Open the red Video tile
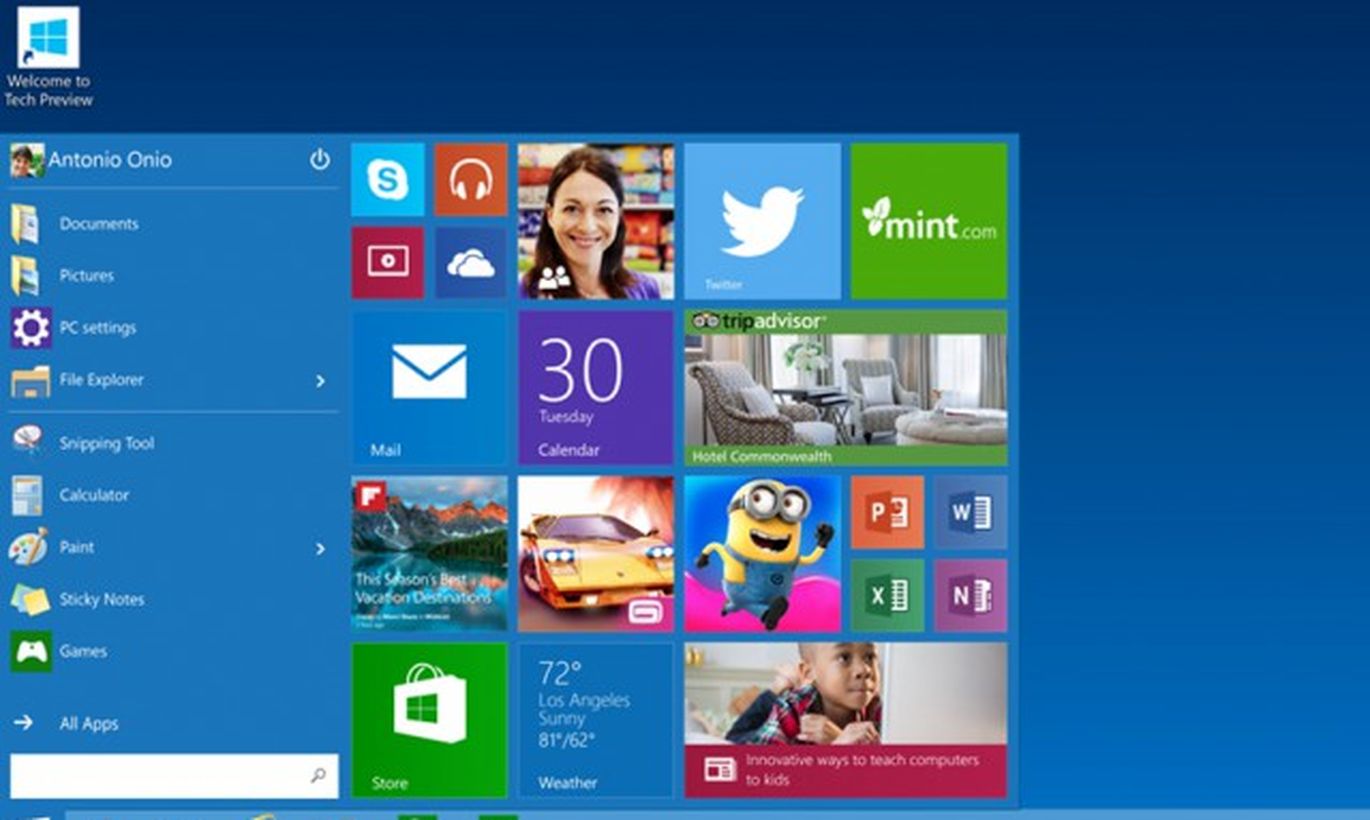 [388, 262]
